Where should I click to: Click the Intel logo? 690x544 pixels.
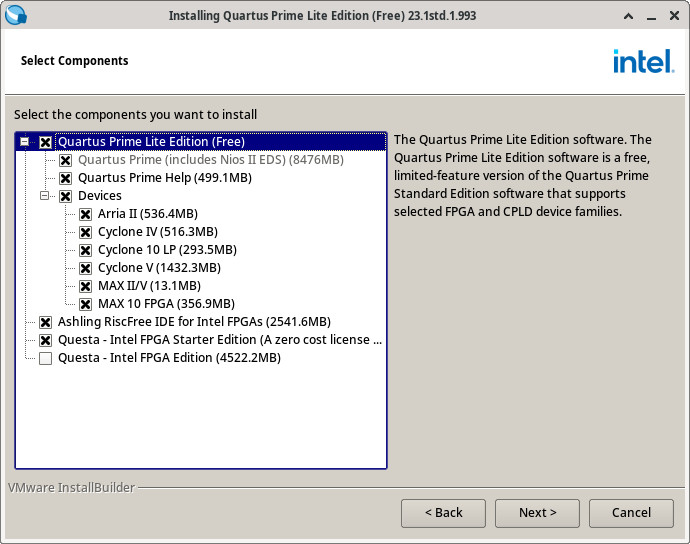(643, 61)
